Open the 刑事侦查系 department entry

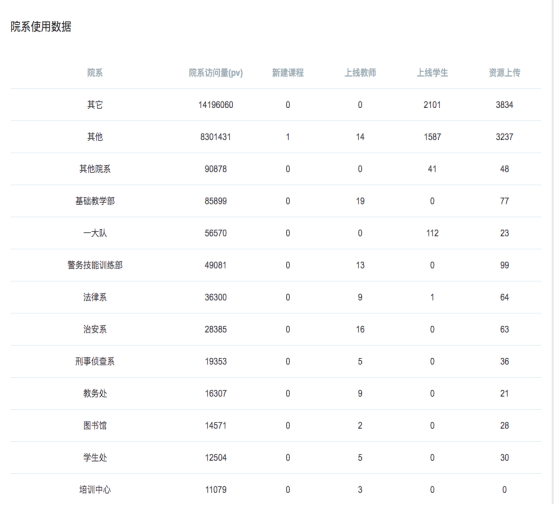(95, 362)
